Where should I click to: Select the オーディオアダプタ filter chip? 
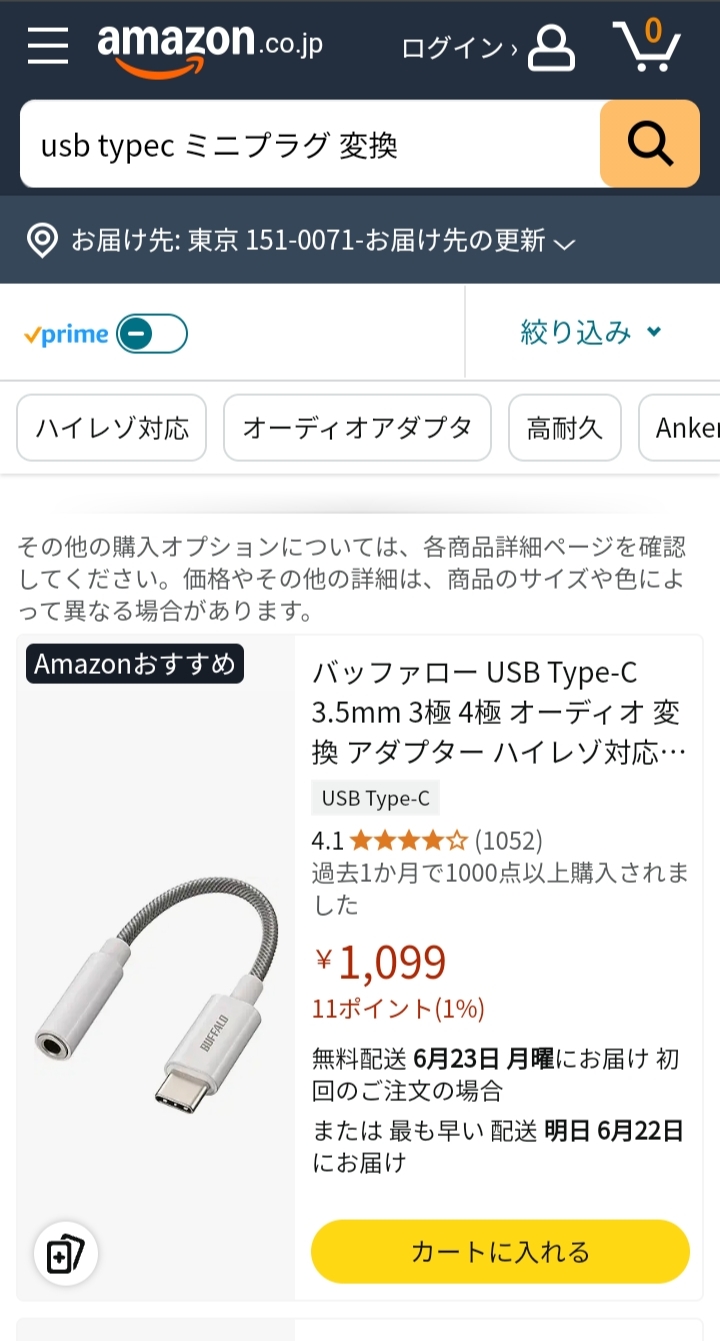357,427
